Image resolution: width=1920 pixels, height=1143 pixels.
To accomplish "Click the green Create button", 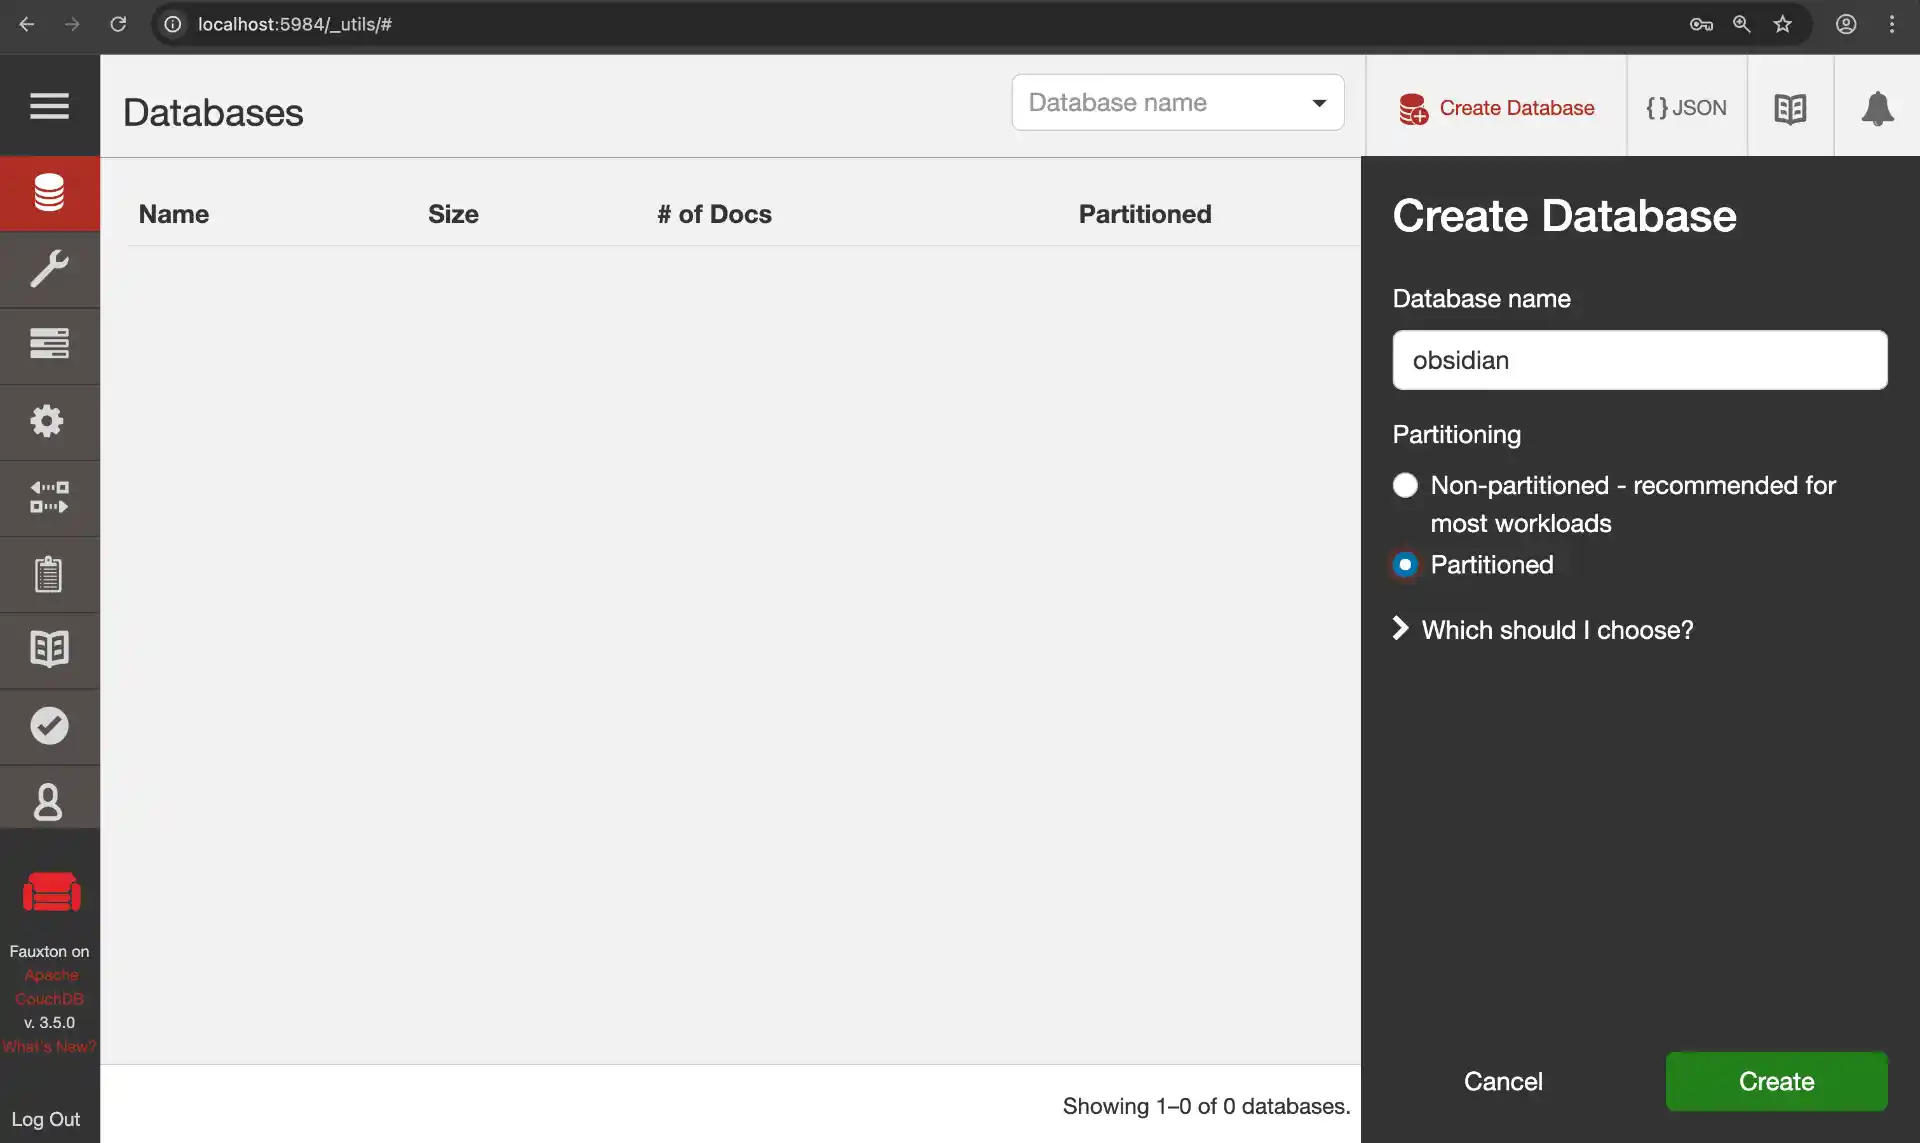I will click(1776, 1081).
